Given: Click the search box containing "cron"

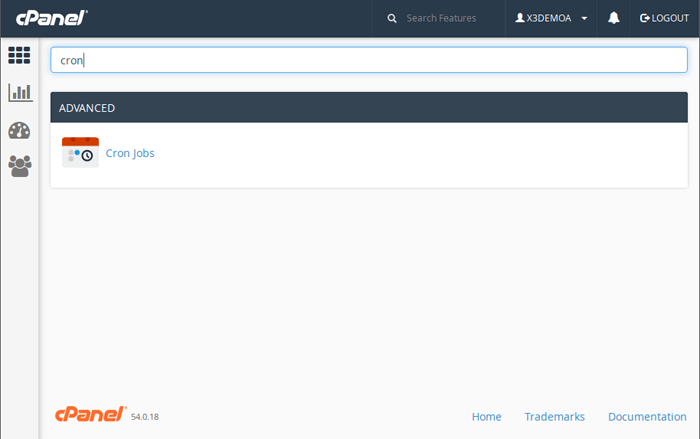Looking at the screenshot, I should pos(369,60).
